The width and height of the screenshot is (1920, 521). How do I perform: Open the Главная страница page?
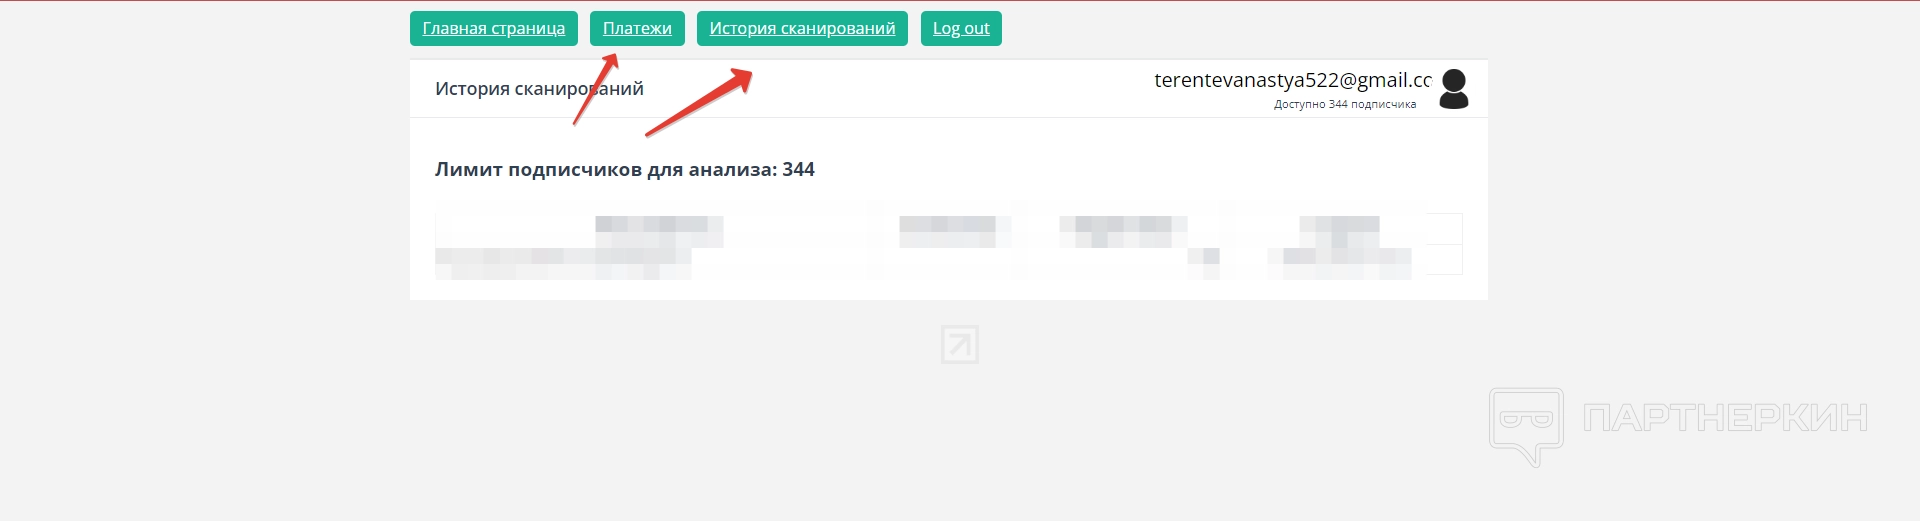coord(494,28)
